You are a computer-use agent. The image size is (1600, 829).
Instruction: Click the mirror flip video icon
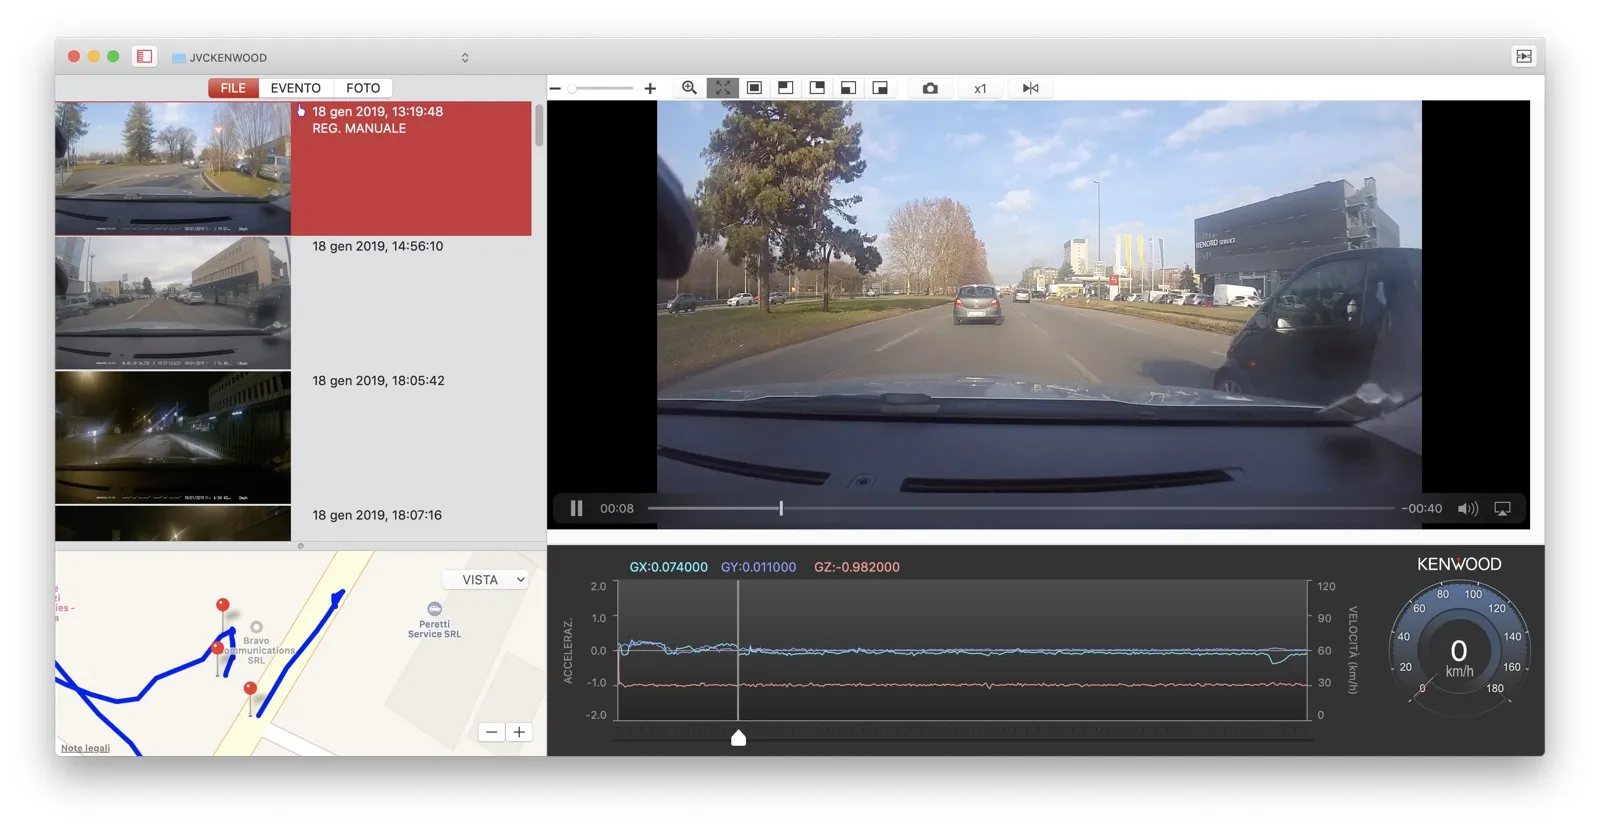(1031, 88)
